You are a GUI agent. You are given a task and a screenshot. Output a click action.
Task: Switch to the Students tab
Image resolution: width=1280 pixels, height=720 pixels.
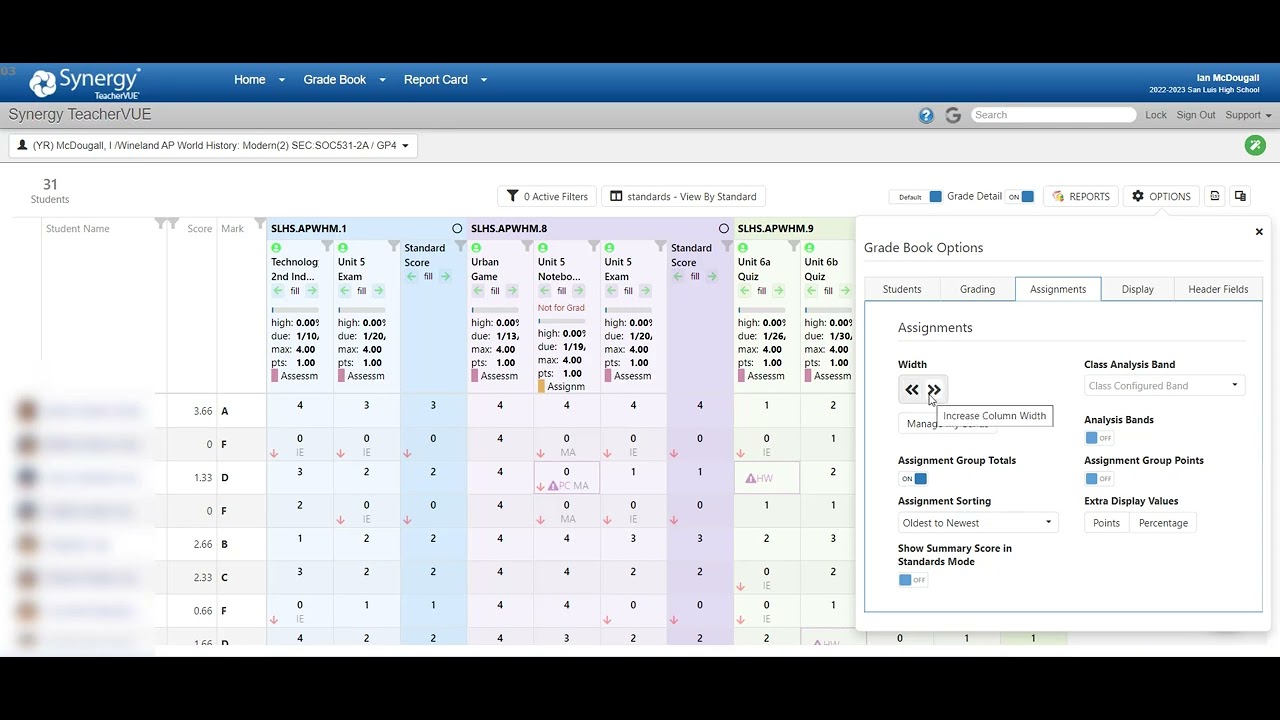tap(902, 289)
